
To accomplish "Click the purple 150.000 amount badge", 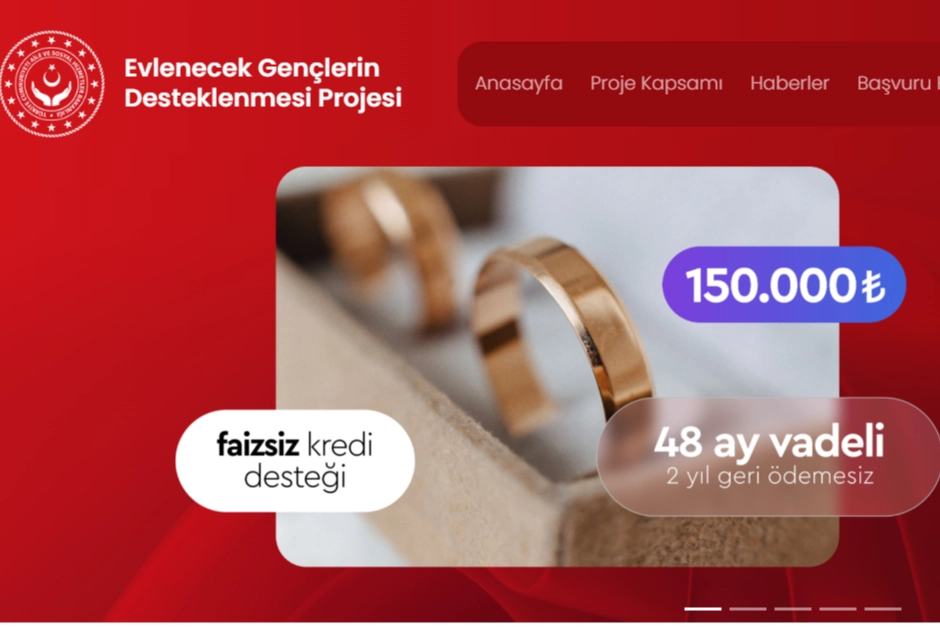I will coord(784,285).
